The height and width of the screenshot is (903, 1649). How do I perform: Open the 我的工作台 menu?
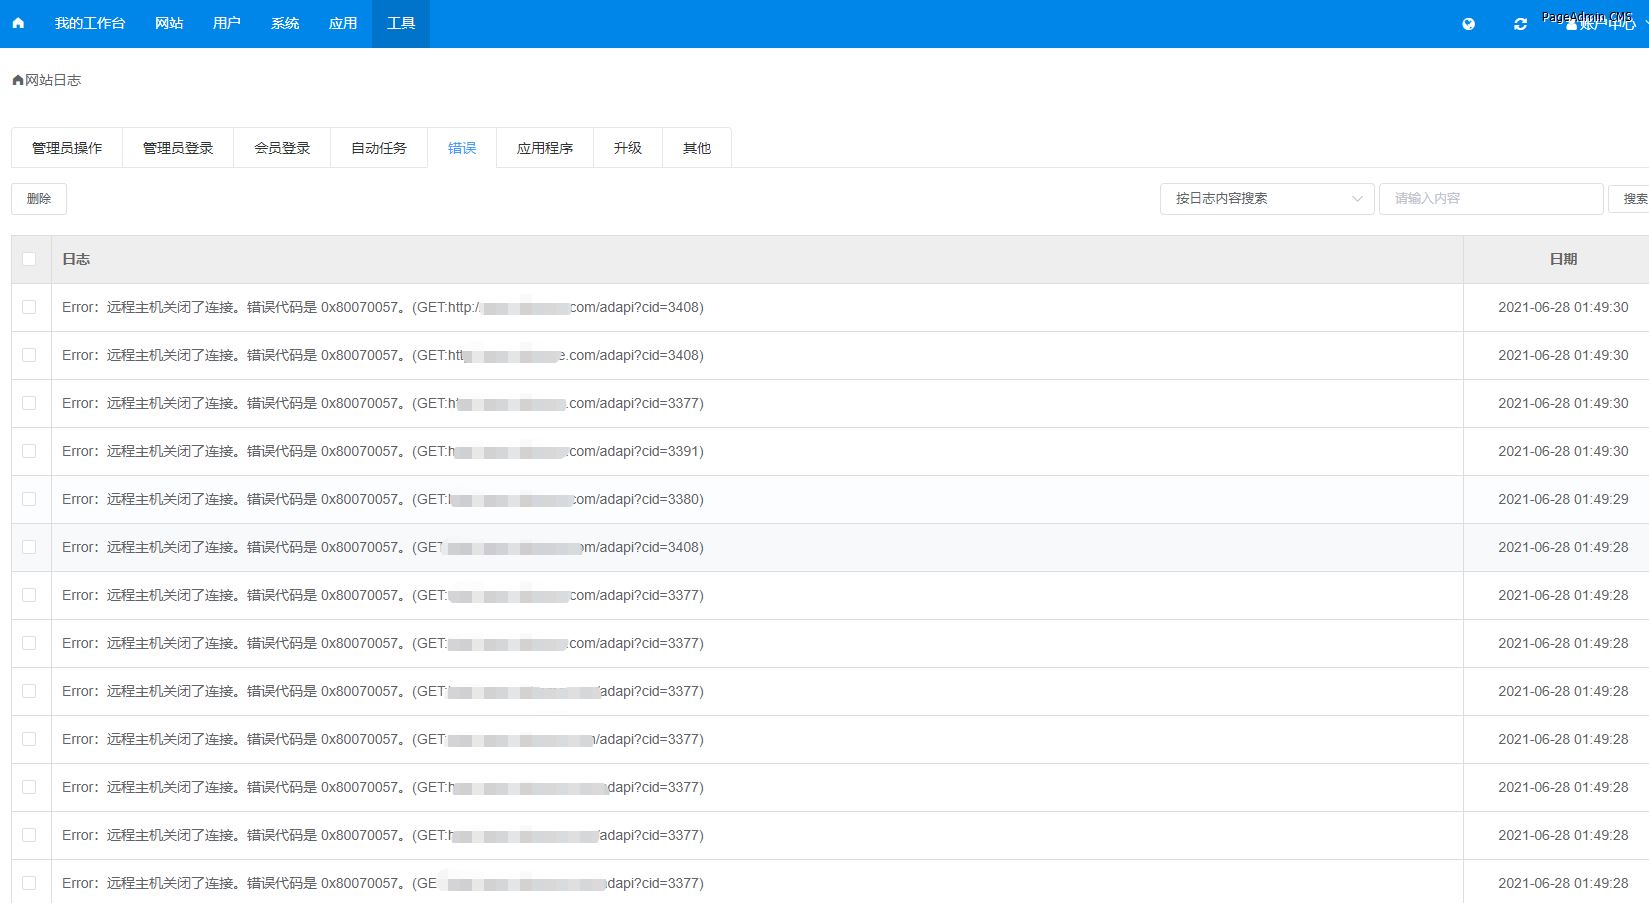(90, 23)
